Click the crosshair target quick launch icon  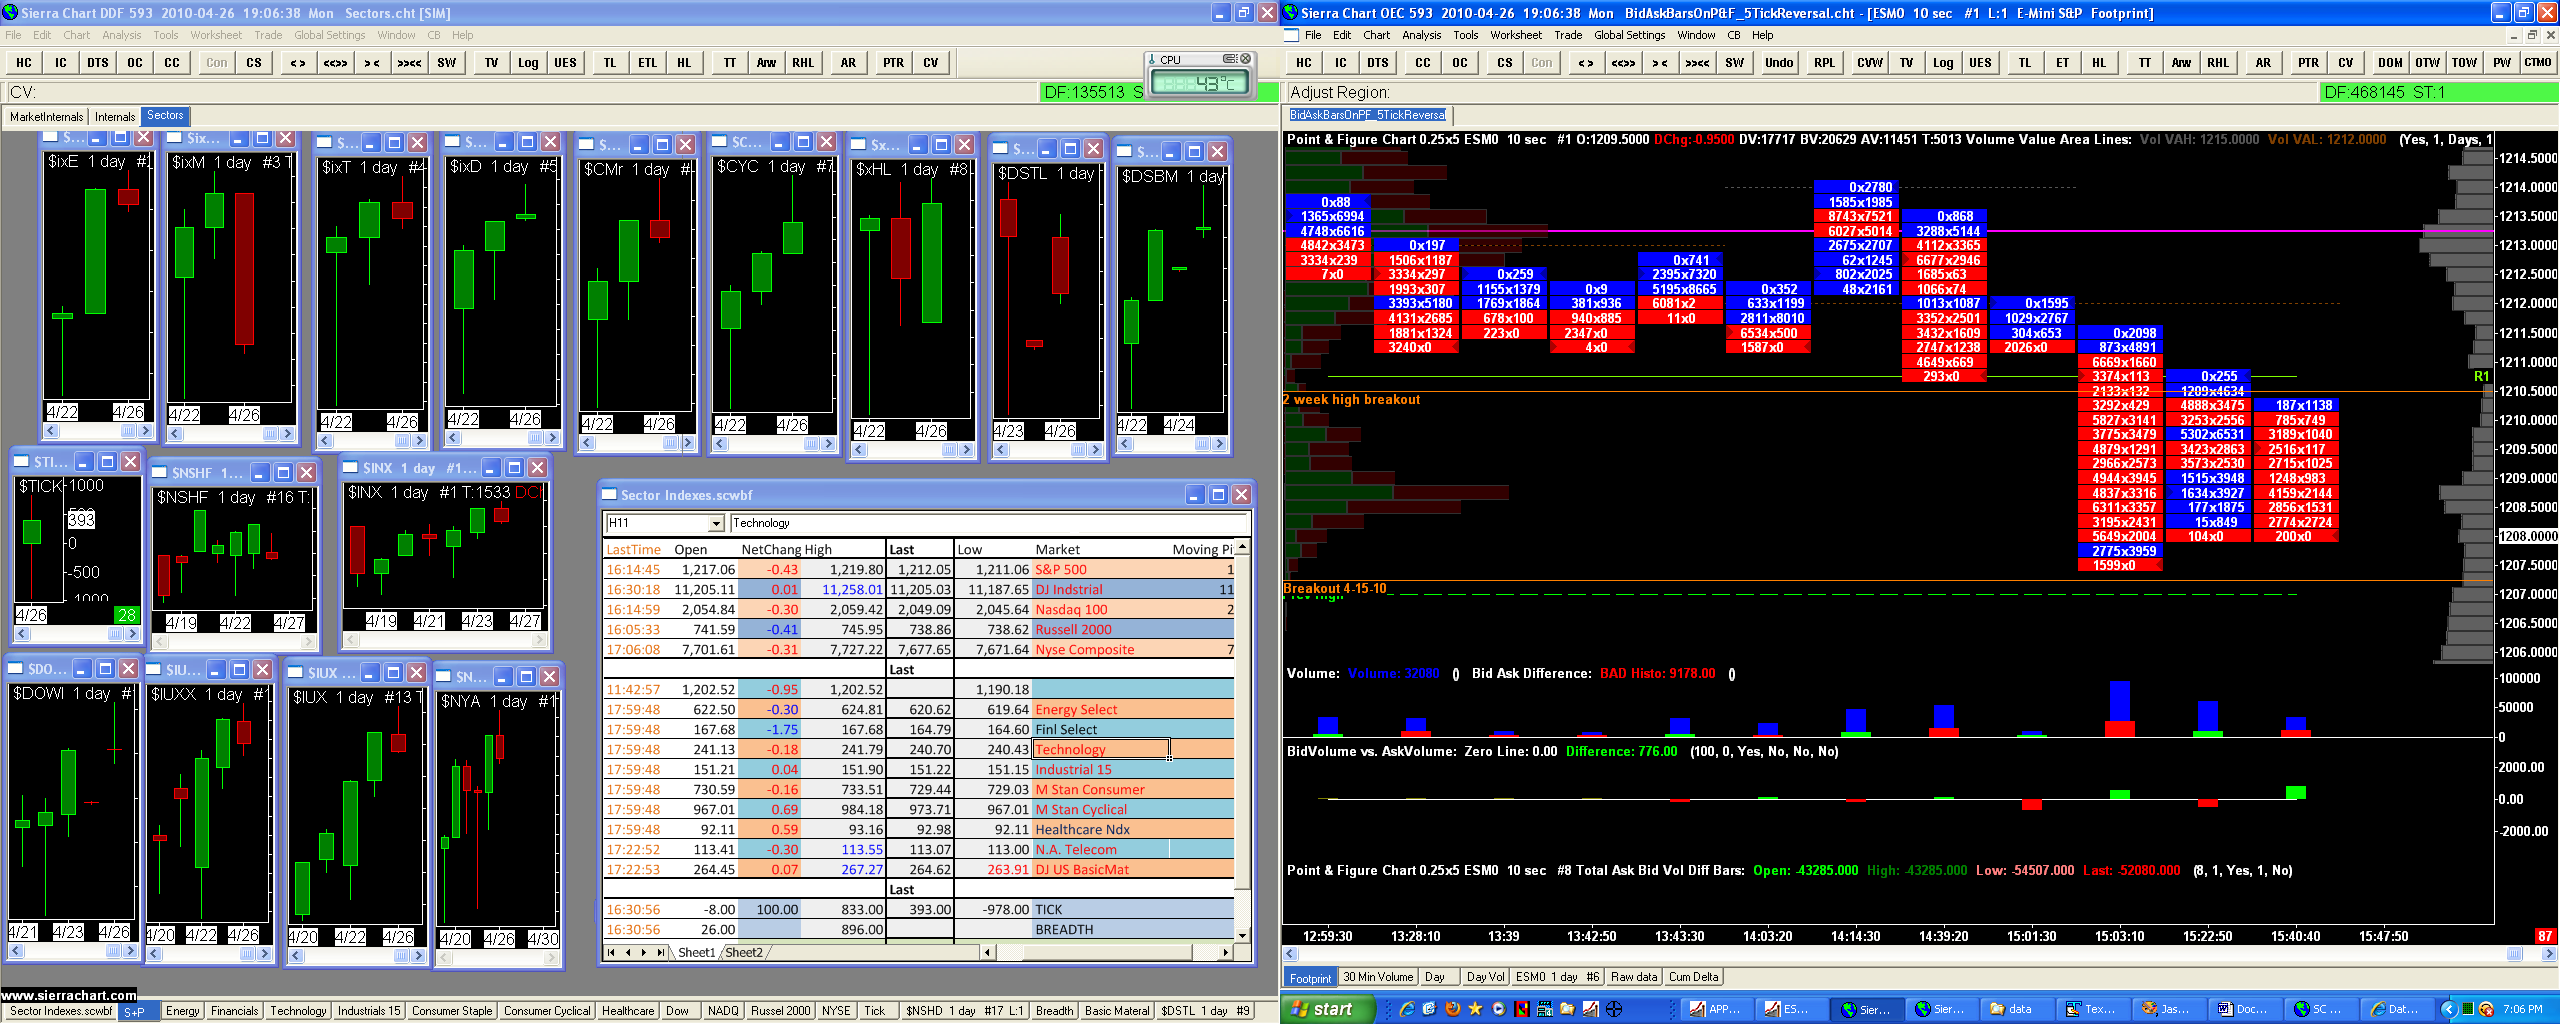1613,1009
